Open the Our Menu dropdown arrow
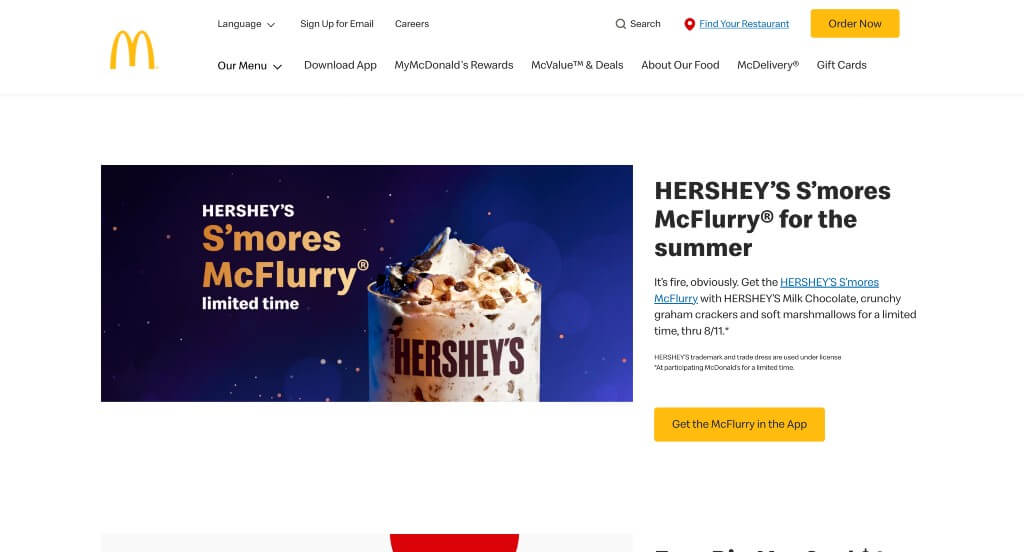The width and height of the screenshot is (1024, 552). tap(277, 67)
